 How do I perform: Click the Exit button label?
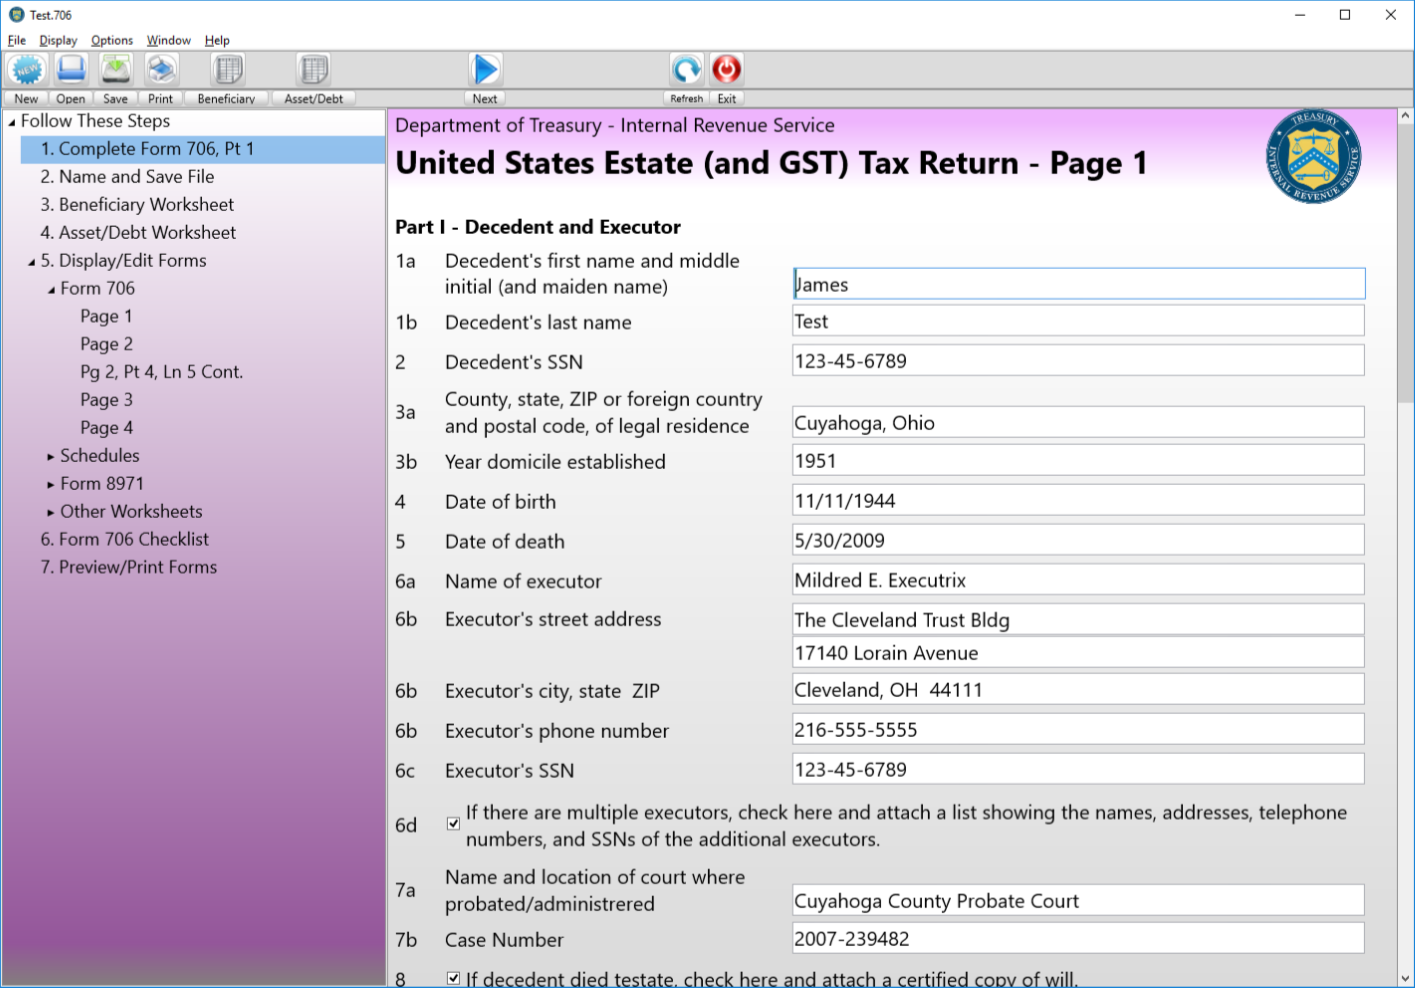tap(727, 99)
